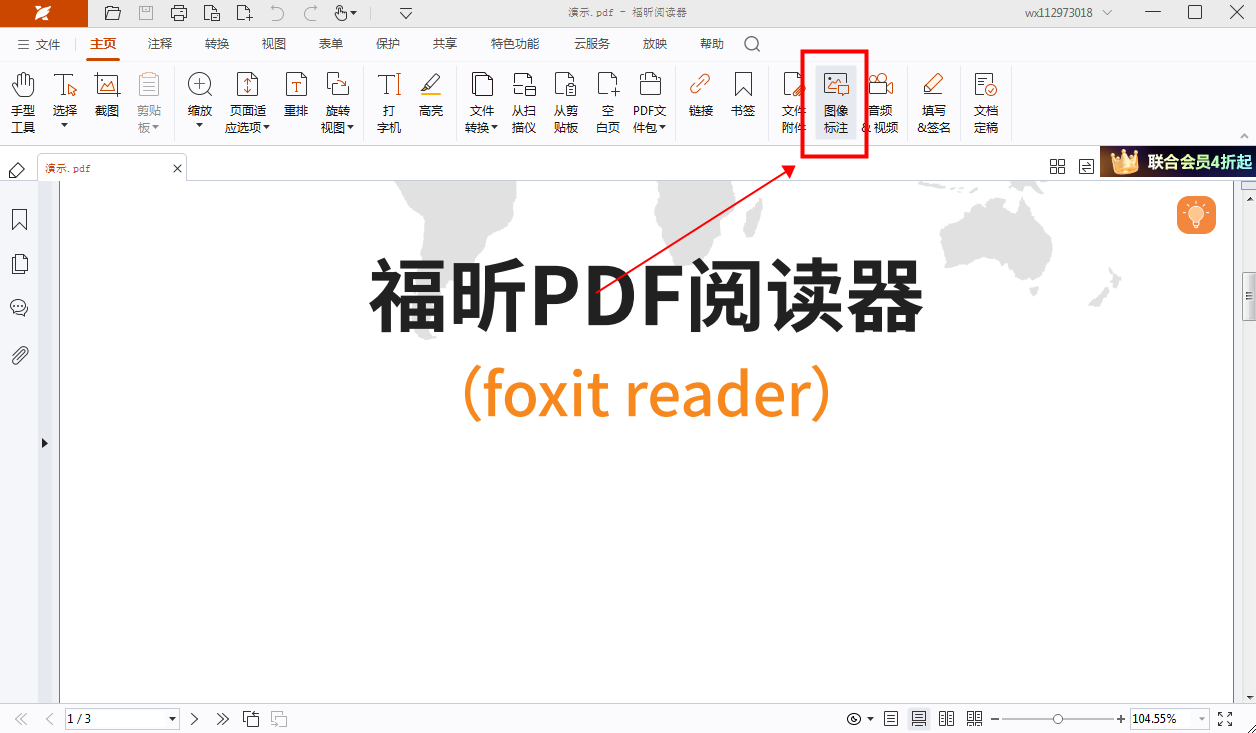Toggle continuous page view mode

[918, 718]
